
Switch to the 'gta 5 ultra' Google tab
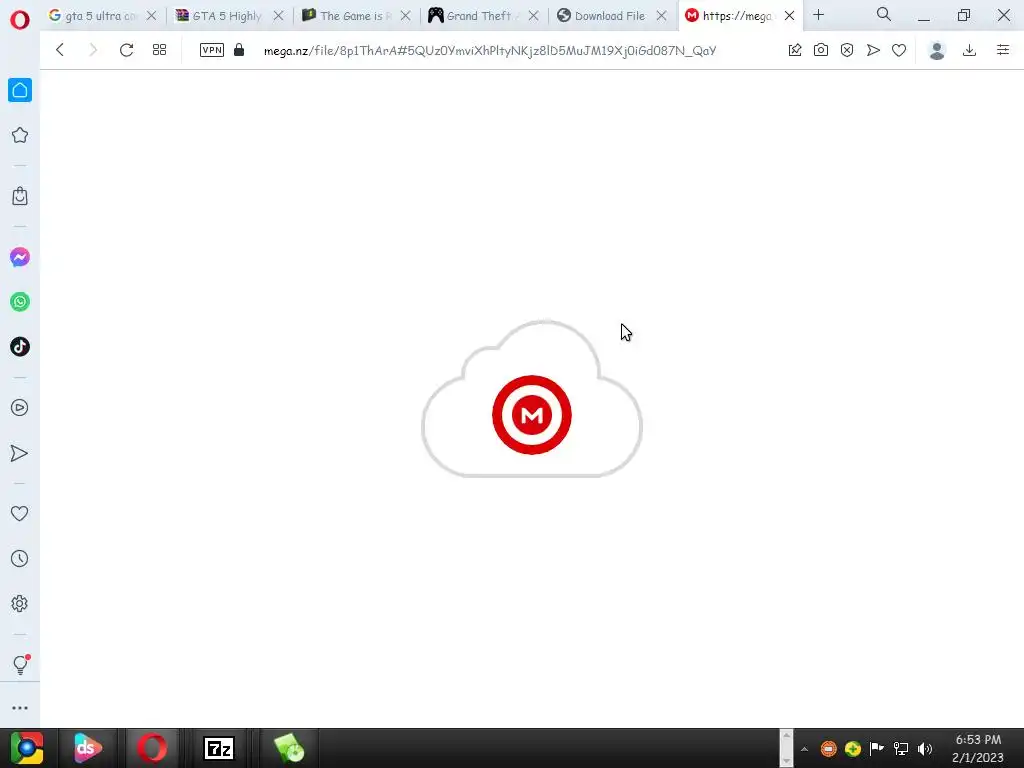coord(93,16)
